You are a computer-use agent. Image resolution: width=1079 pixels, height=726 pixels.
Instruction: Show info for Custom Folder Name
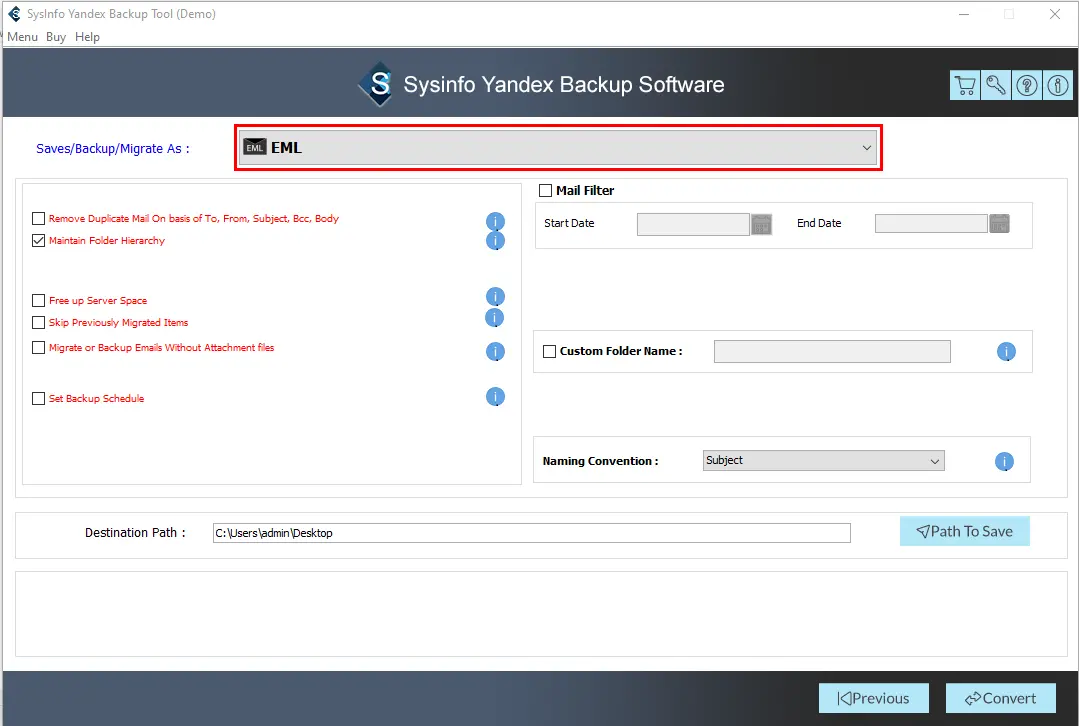click(1006, 351)
